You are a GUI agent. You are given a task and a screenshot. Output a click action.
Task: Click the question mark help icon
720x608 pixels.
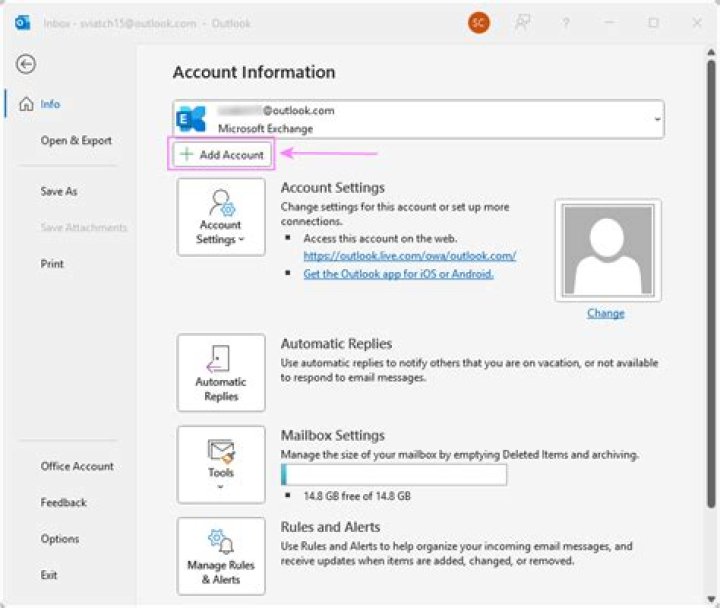coord(565,22)
